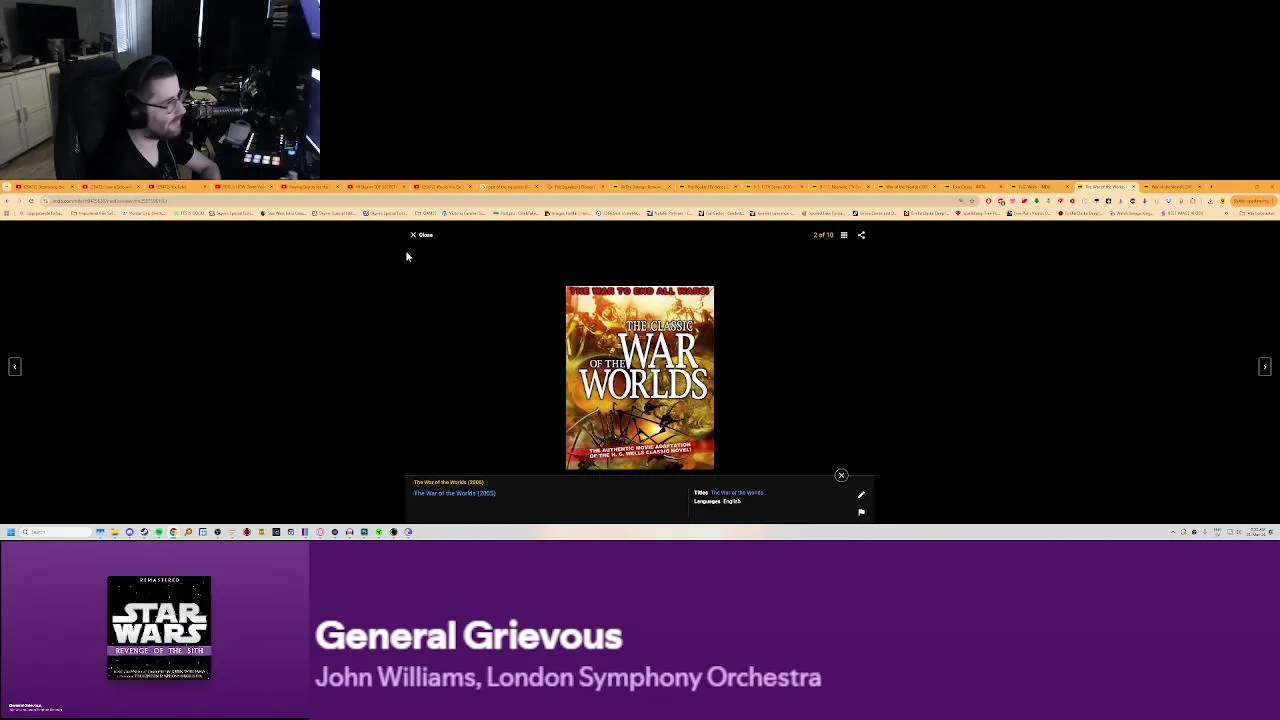Image resolution: width=1280 pixels, height=720 pixels.
Task: Go to previous image with left arrow
Action: pos(15,367)
